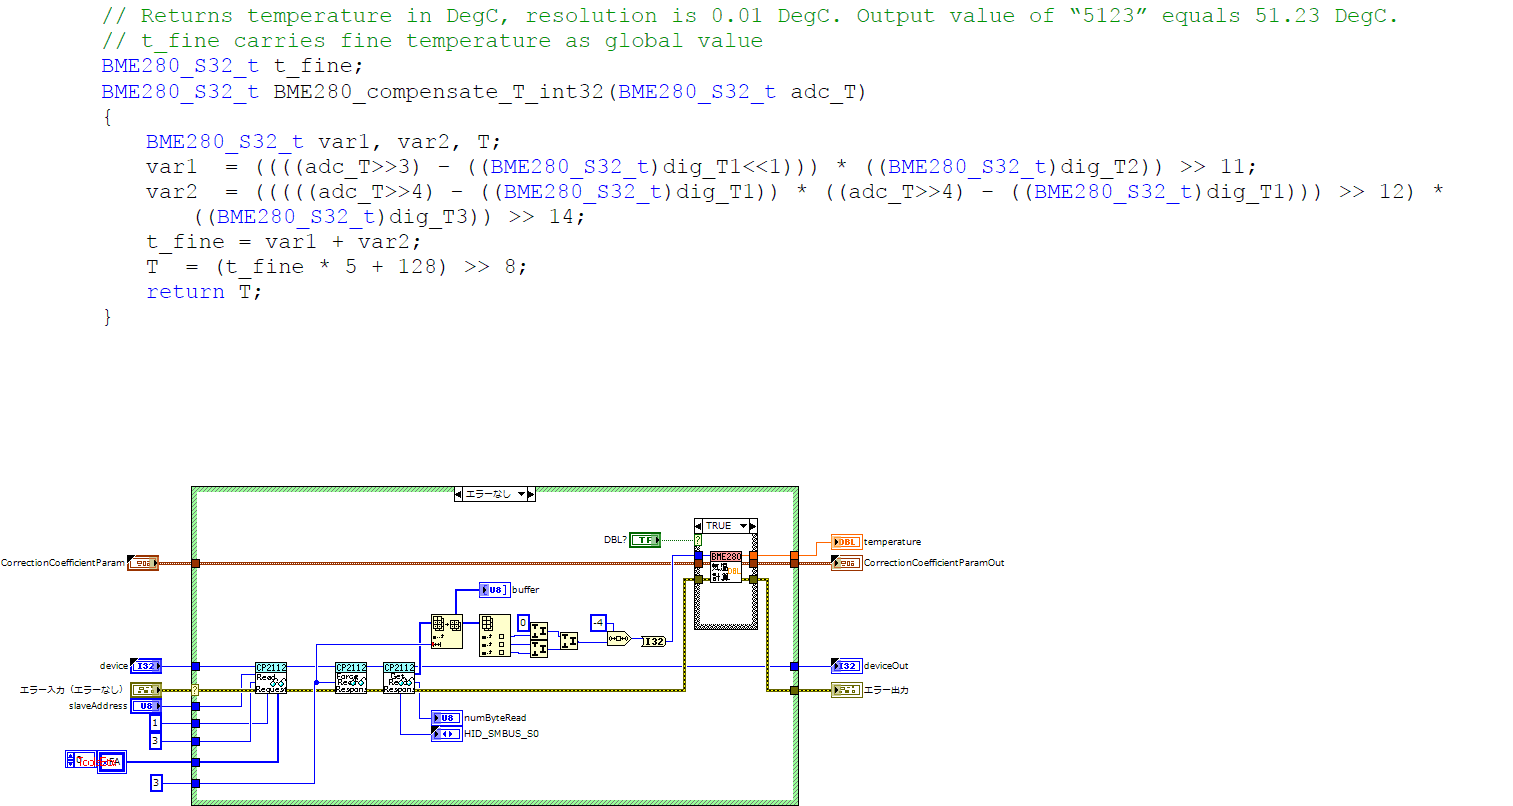Image resolution: width=1513 pixels, height=806 pixels.
Task: Select the エラー出力 error indicator terminal
Action: click(x=846, y=690)
